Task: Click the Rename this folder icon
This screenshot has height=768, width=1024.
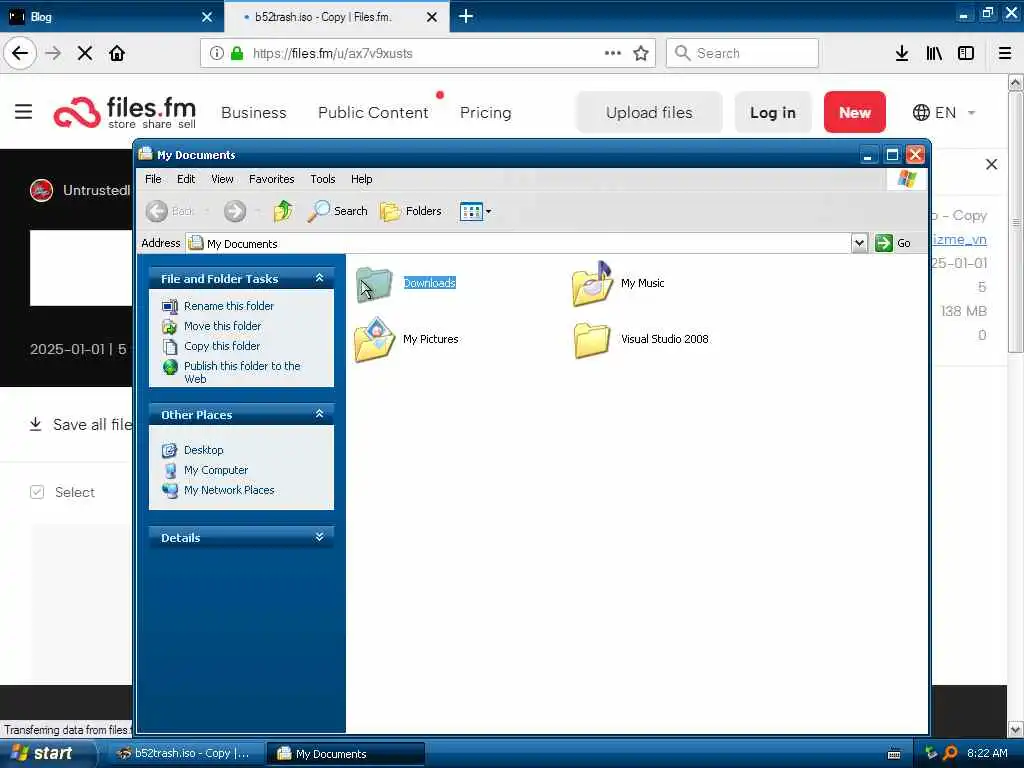Action: coord(170,306)
